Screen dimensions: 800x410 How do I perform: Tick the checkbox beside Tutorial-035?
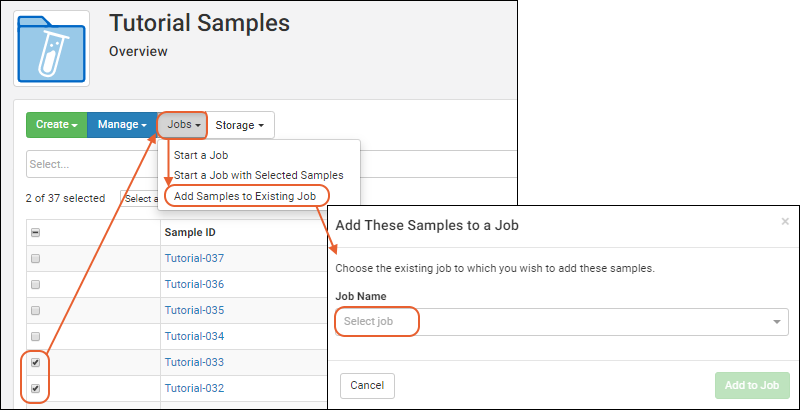point(36,311)
